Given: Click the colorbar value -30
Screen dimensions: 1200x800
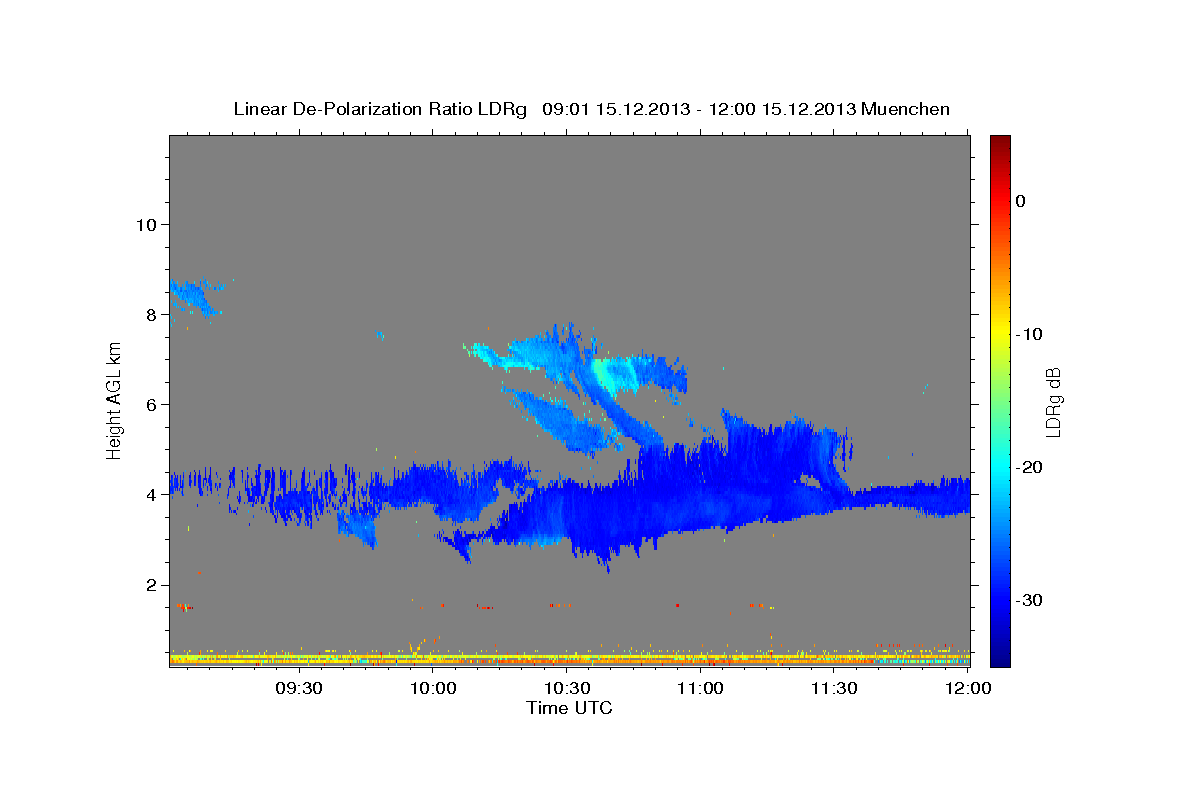Looking at the screenshot, I should (x=1030, y=600).
